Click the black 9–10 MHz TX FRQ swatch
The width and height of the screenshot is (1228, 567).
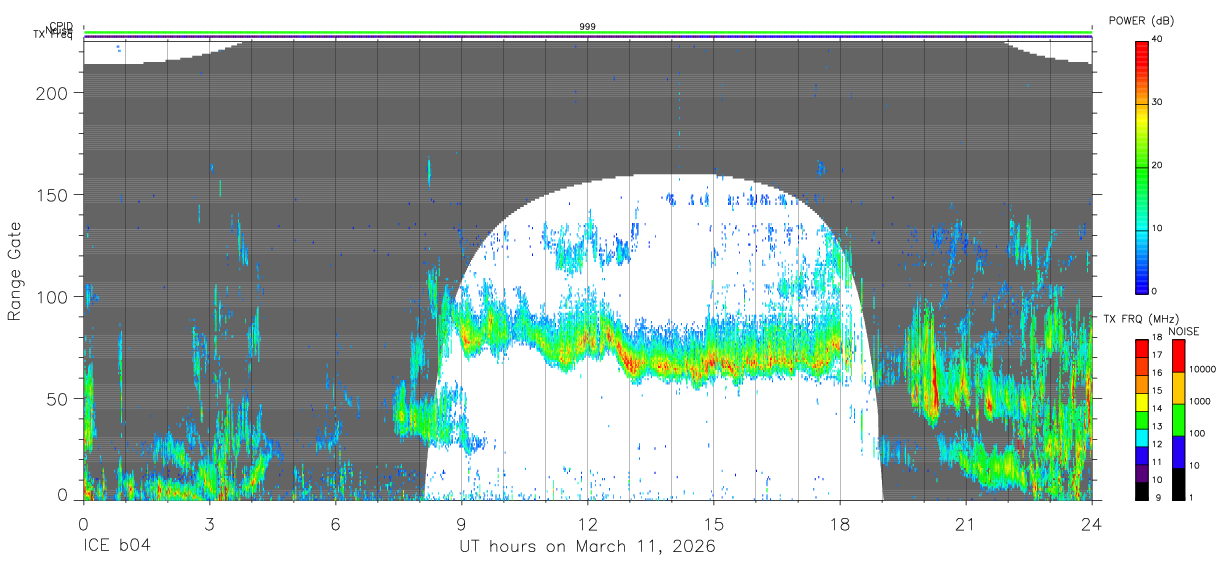[1142, 490]
